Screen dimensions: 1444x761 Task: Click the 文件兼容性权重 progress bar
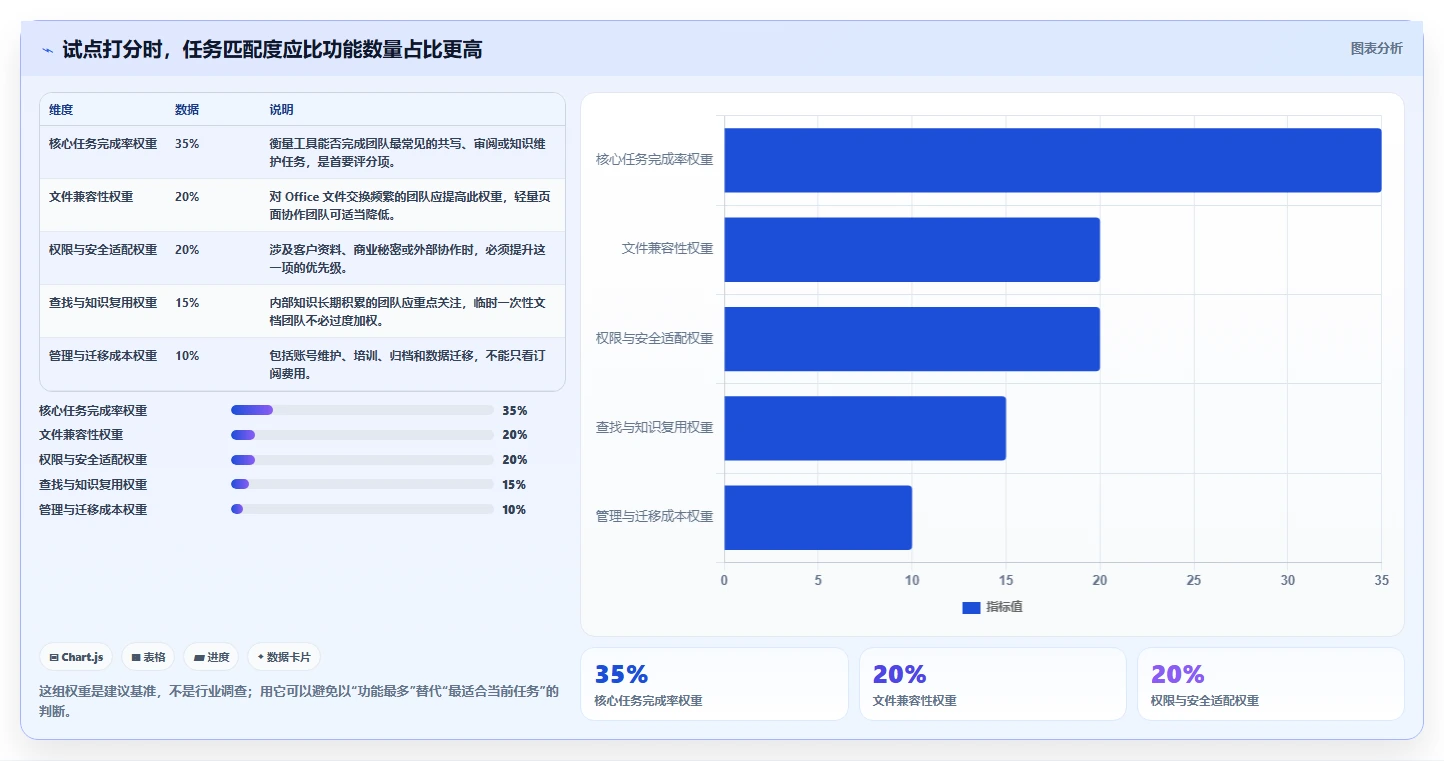[x=362, y=435]
